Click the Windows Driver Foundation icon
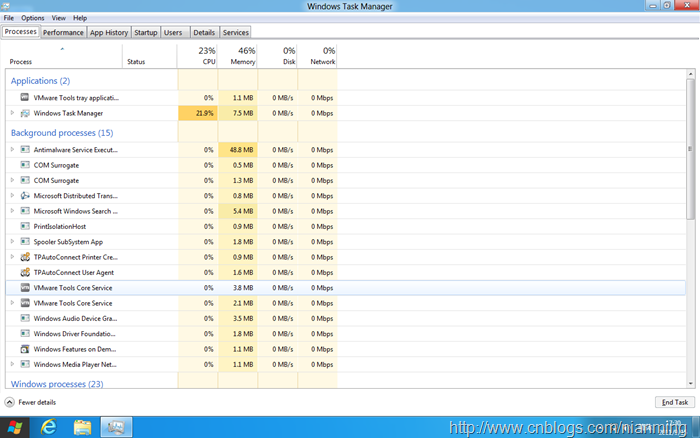Viewport: 700px width, 438px height. click(25, 334)
